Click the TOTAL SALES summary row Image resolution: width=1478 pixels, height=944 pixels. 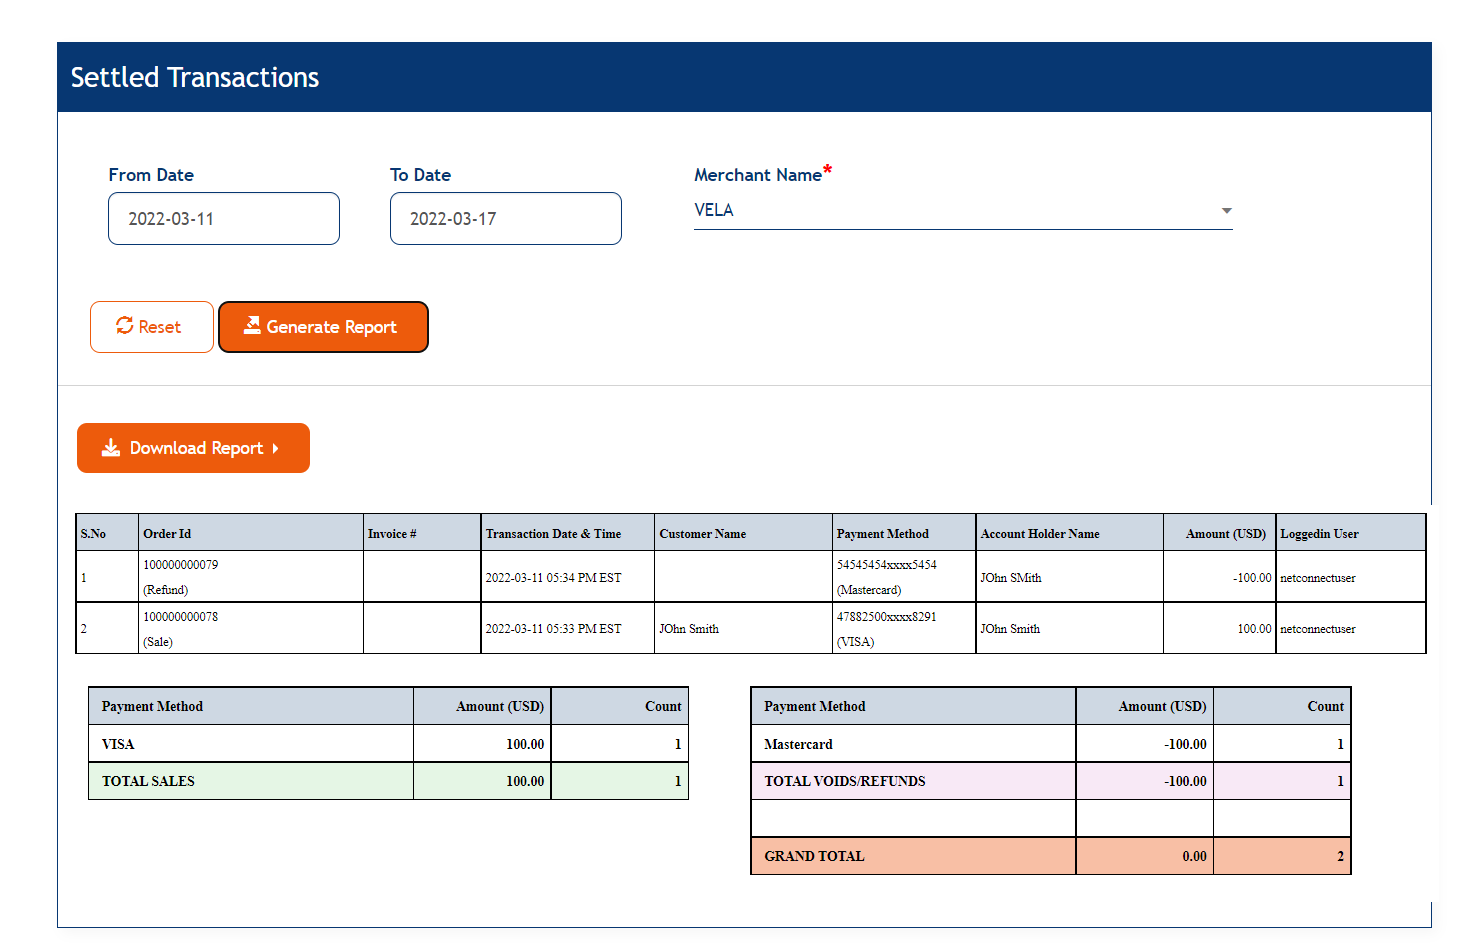(x=147, y=781)
